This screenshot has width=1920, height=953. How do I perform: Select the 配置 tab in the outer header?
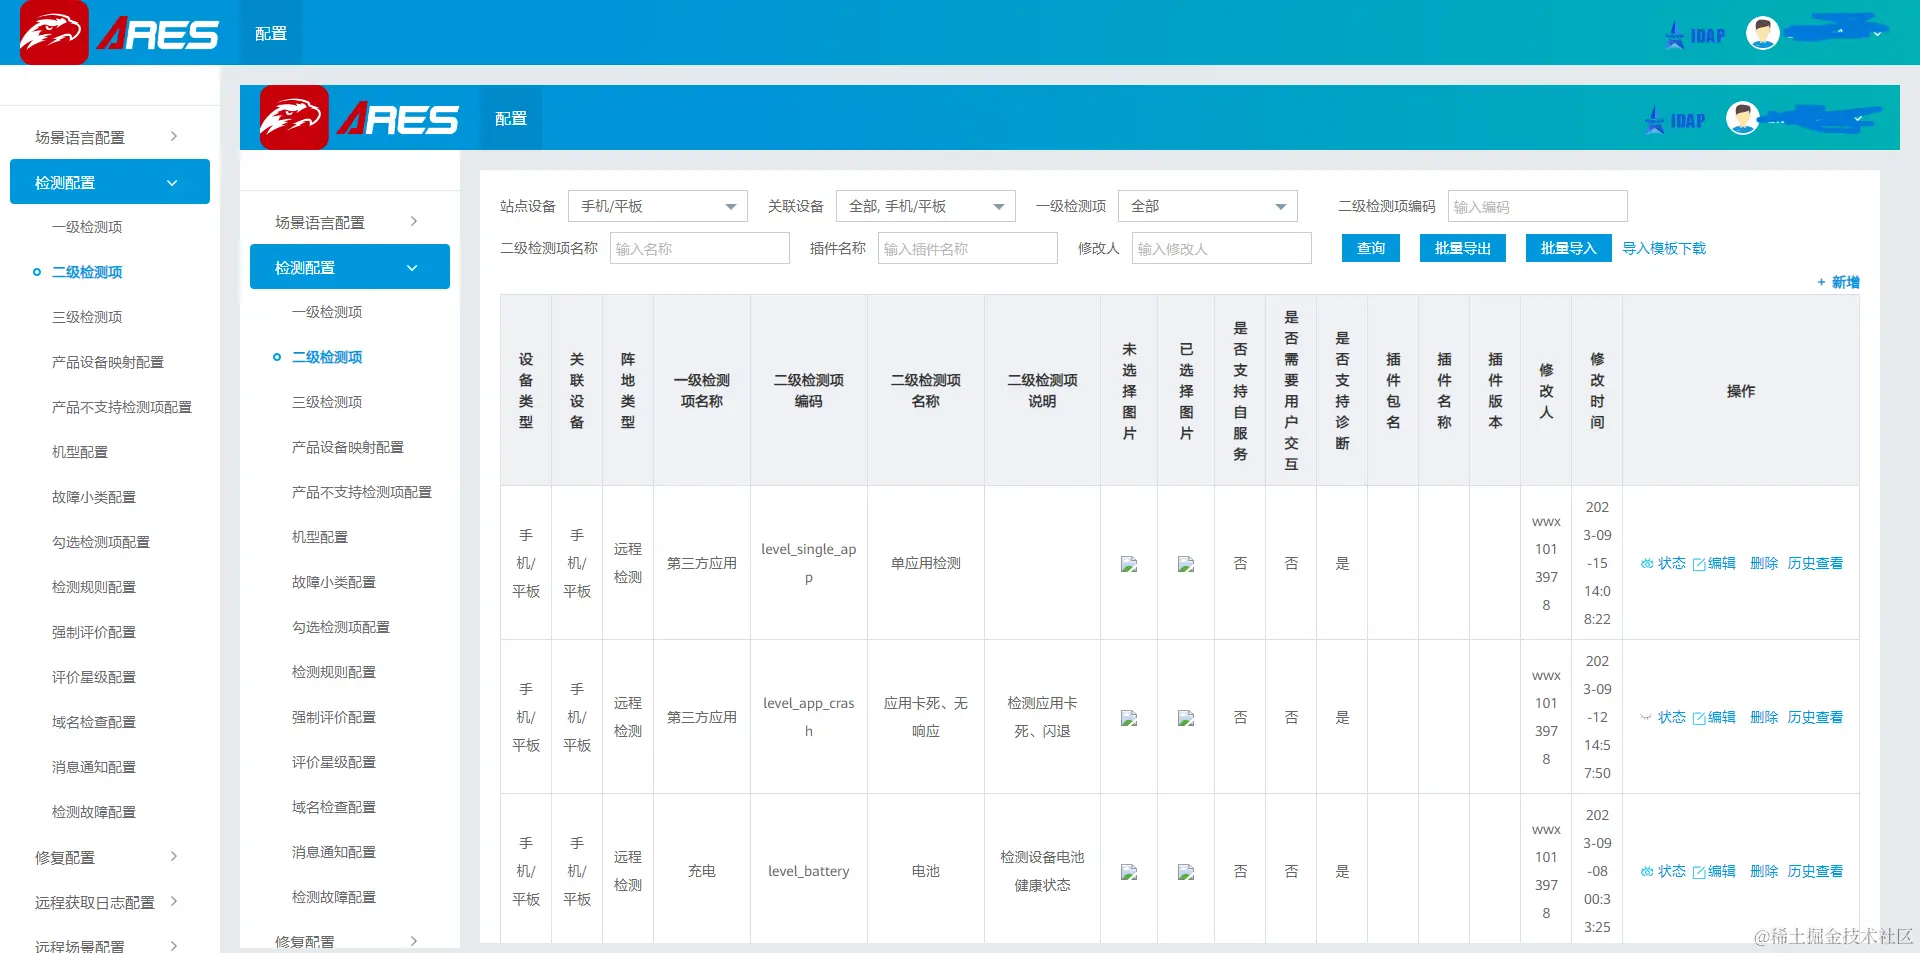pyautogui.click(x=271, y=33)
